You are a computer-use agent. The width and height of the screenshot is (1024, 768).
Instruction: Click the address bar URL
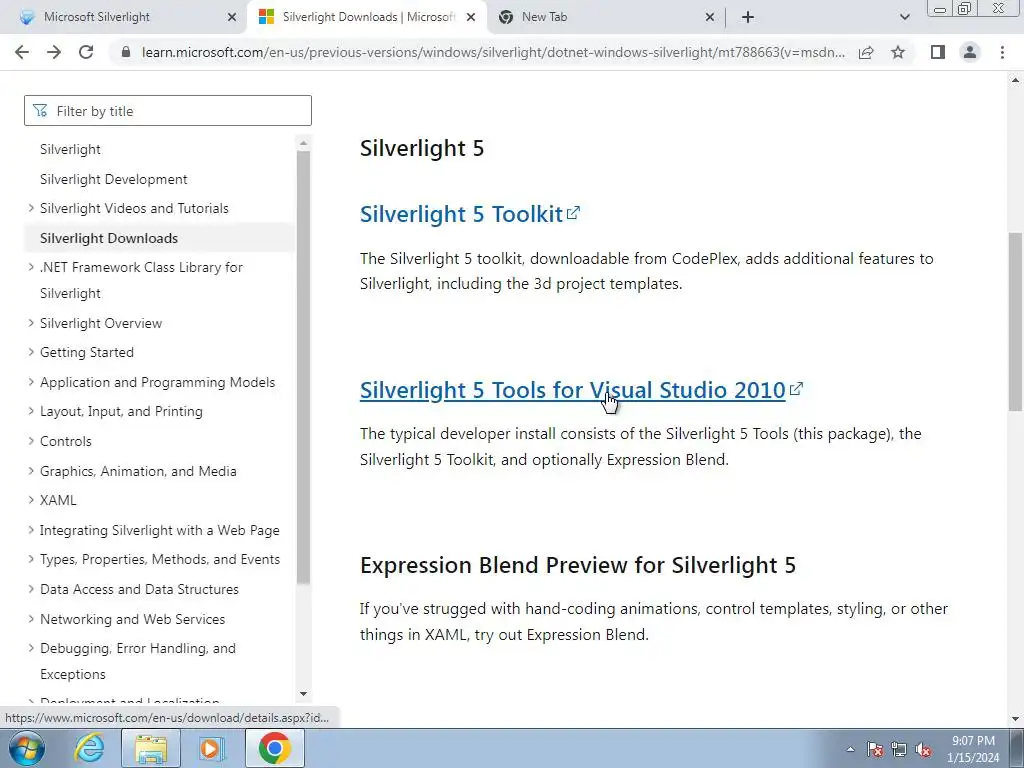(x=493, y=52)
